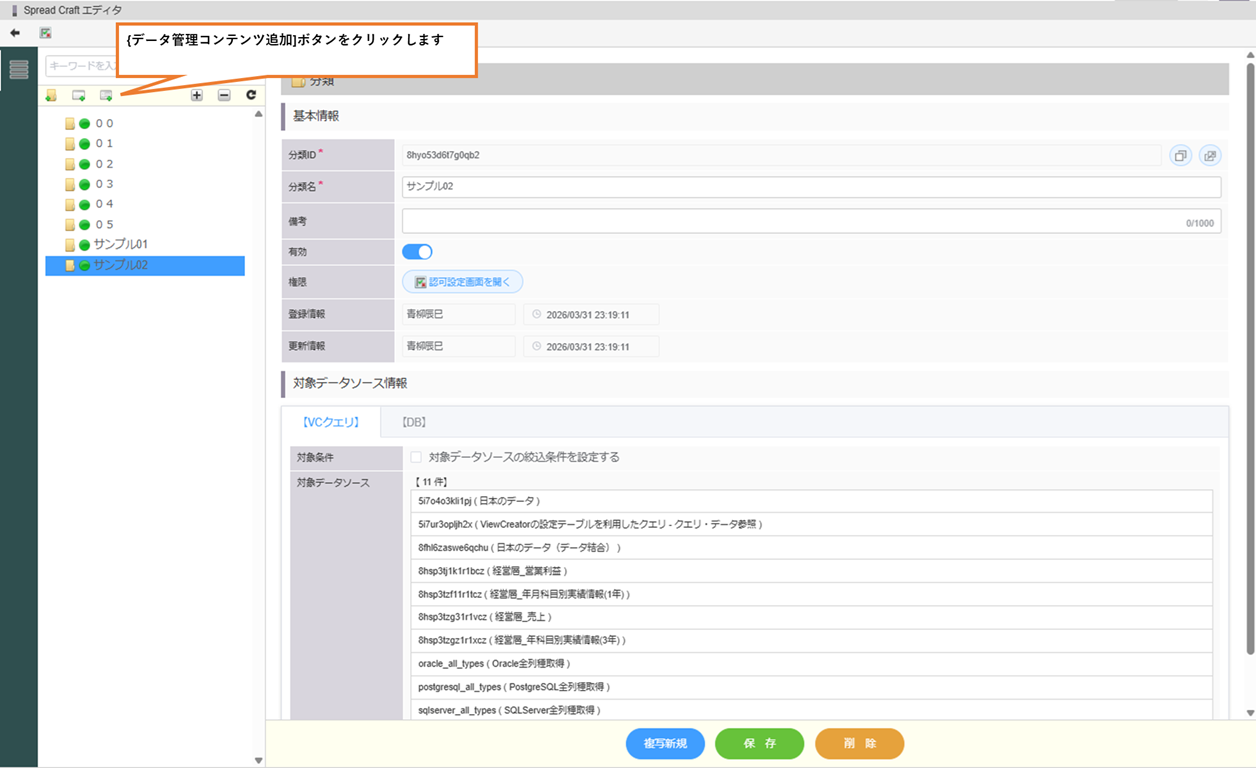1256x768 pixels.
Task: Check 対象データソースの絞込条件を設定する checkbox
Action: pyautogui.click(x=416, y=457)
